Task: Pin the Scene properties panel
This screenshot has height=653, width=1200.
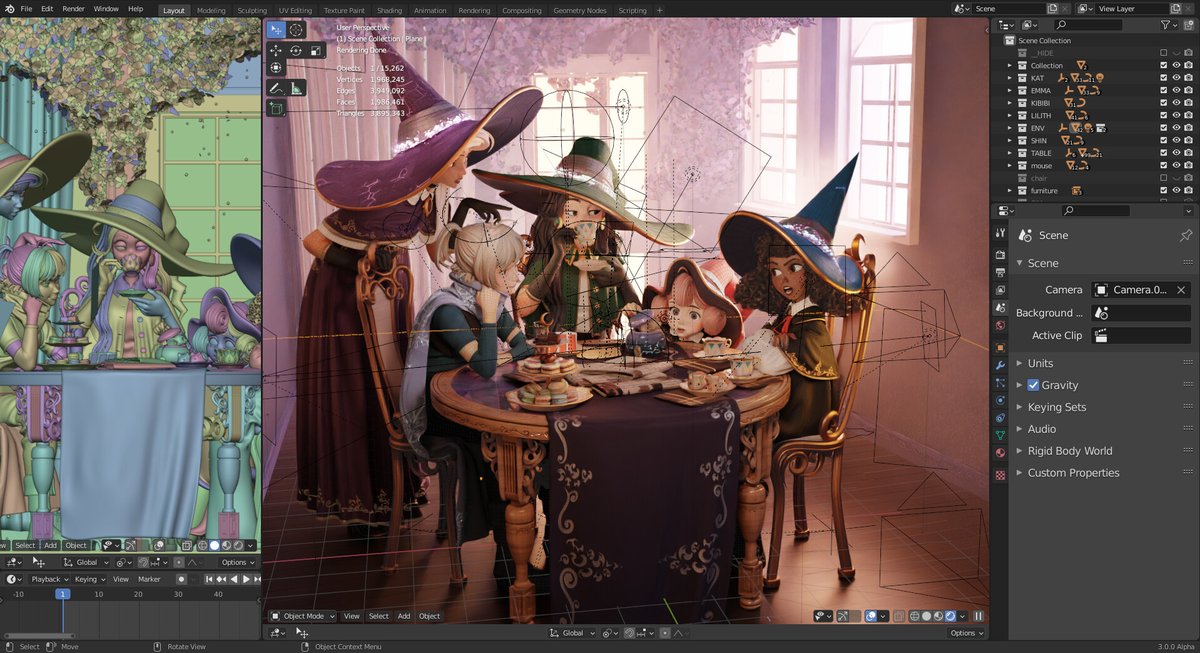Action: tap(1186, 235)
